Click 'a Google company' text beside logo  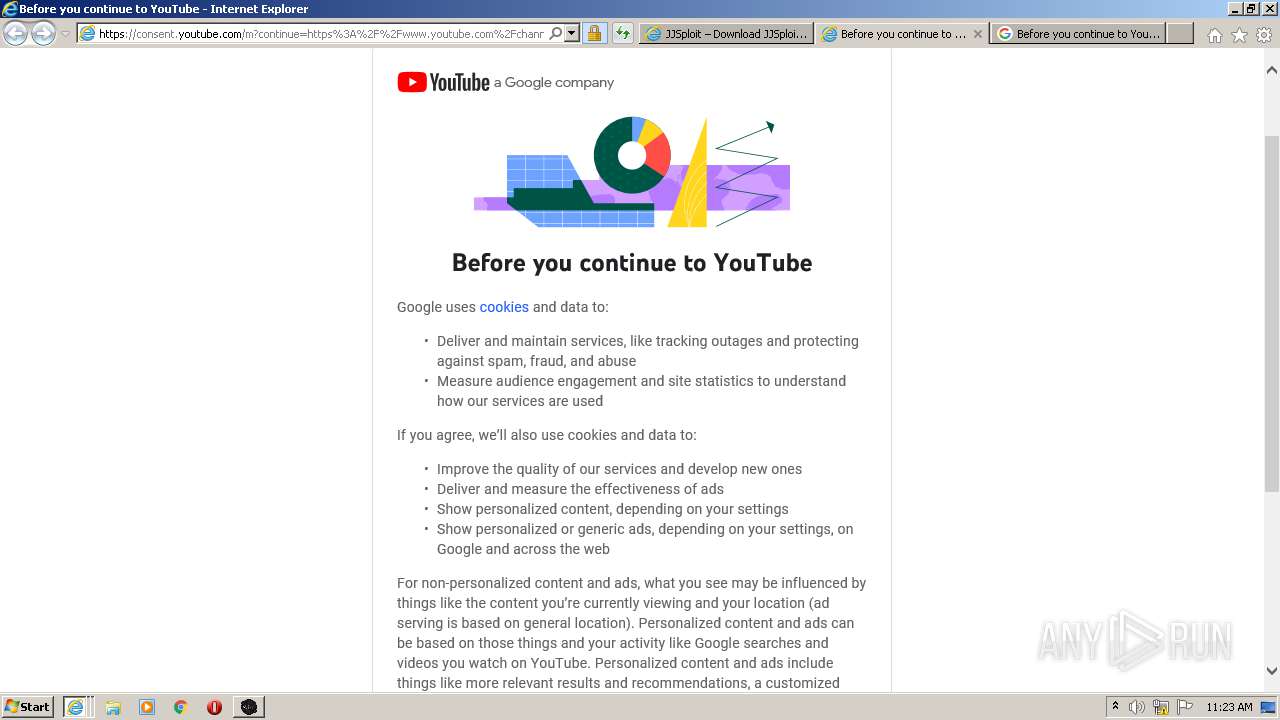554,82
